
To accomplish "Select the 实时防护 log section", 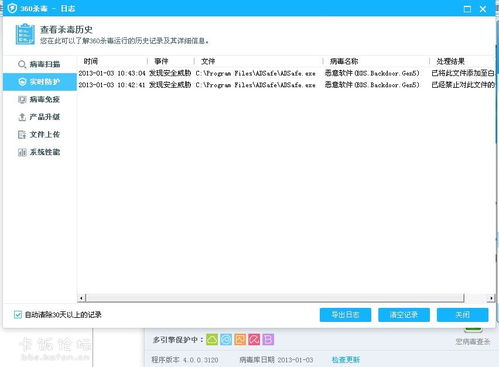I will 40,82.
